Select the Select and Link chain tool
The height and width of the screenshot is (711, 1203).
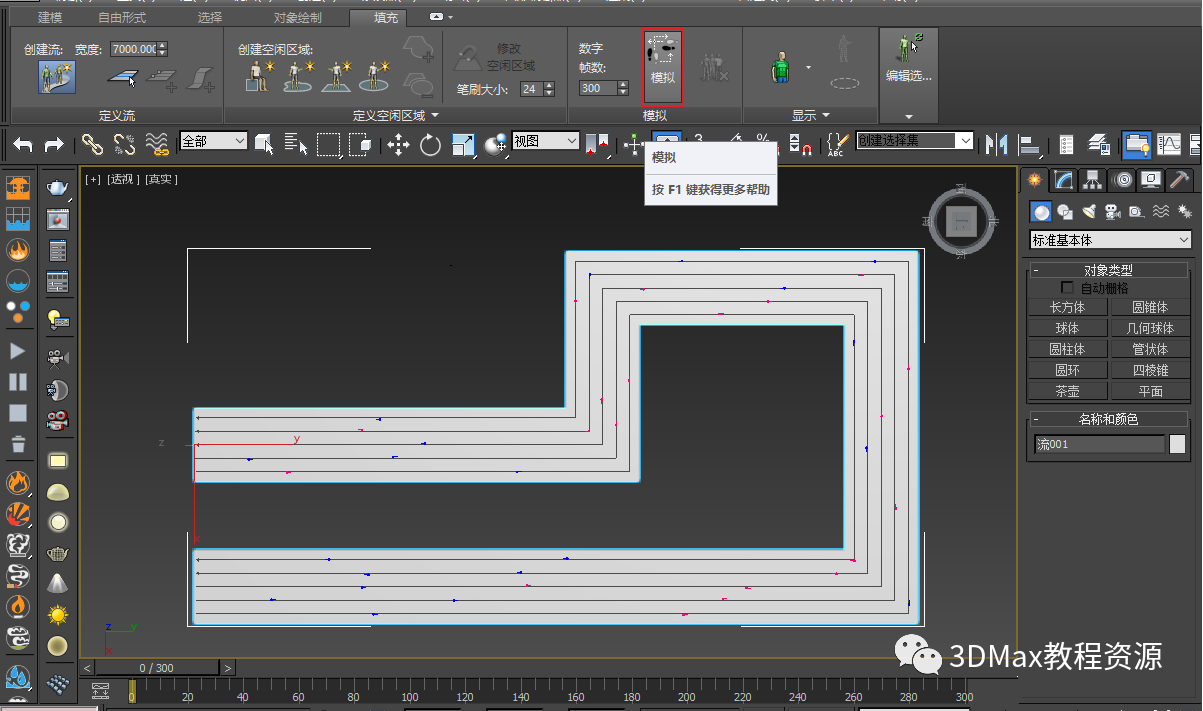[92, 145]
